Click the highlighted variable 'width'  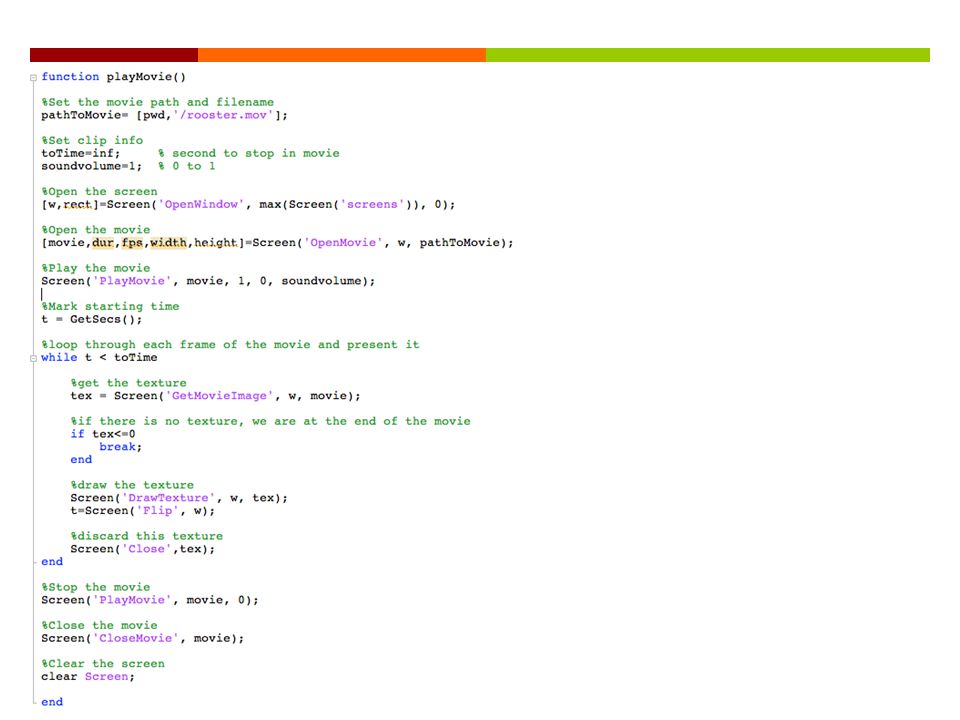168,243
